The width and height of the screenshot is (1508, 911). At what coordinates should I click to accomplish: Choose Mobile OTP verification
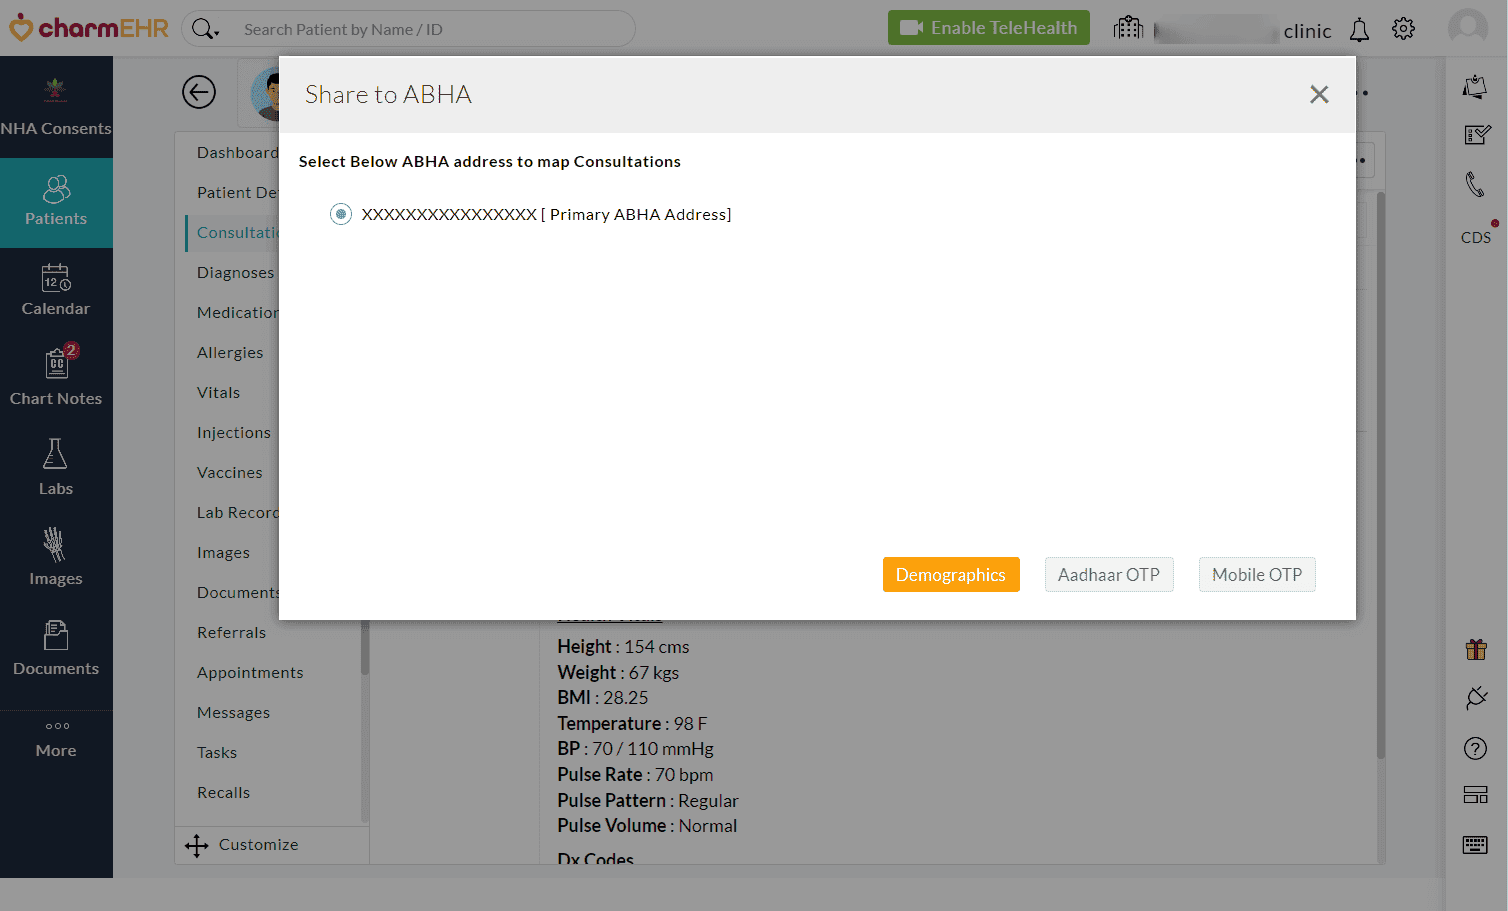click(x=1256, y=575)
